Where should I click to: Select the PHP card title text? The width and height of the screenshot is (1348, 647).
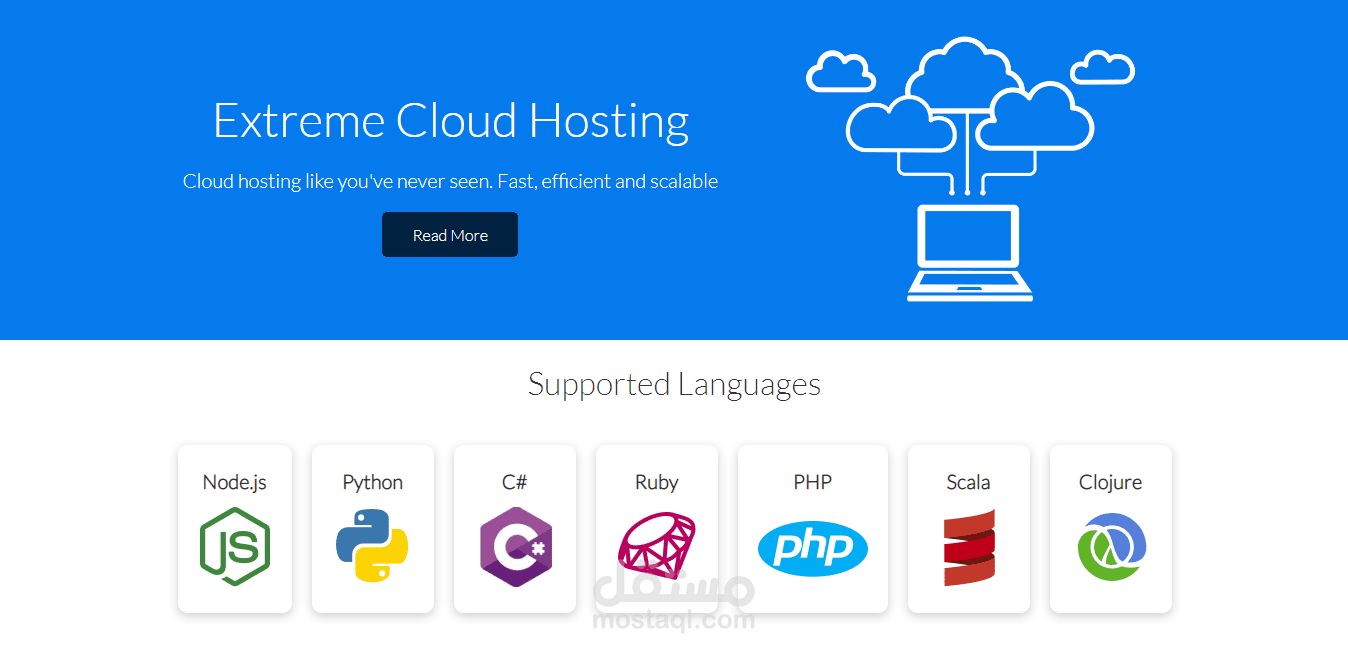pos(813,482)
